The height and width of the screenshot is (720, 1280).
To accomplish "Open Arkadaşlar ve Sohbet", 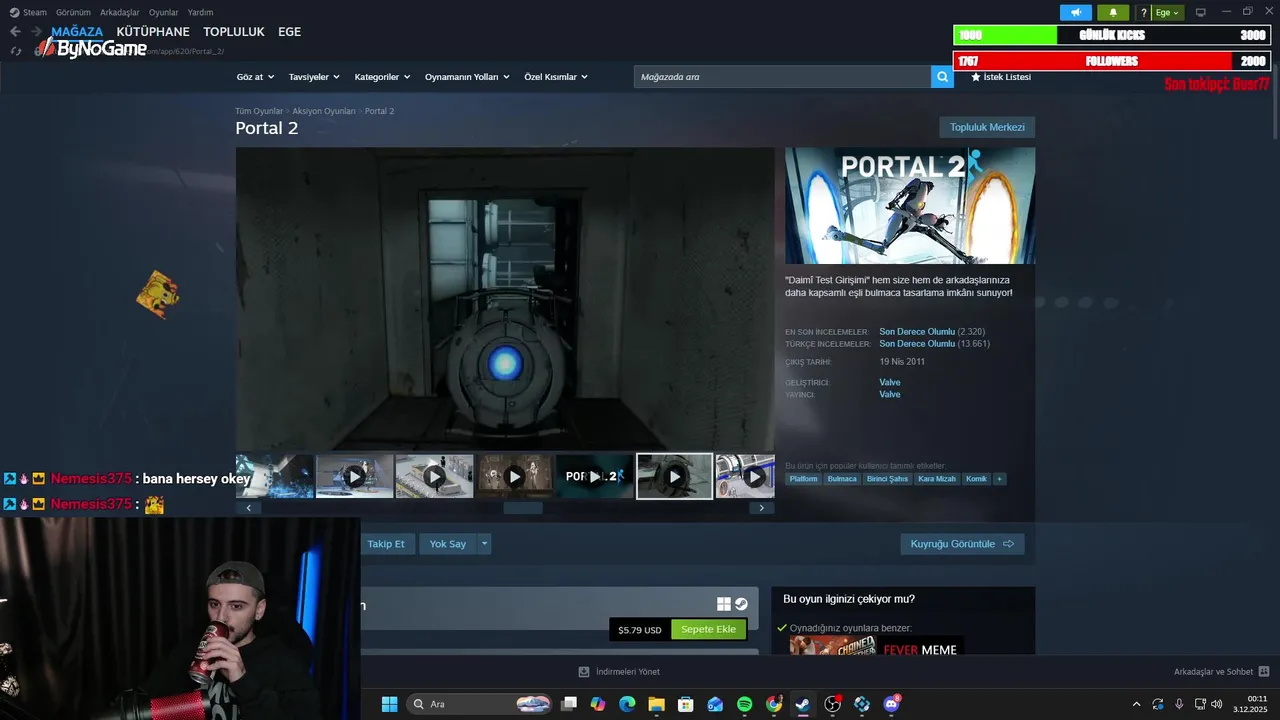I will (1221, 672).
